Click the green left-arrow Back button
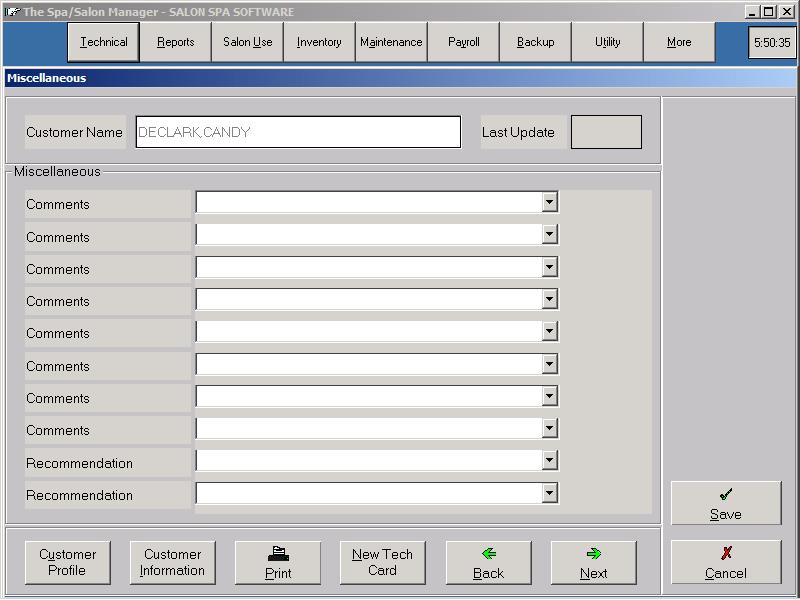 coord(488,563)
